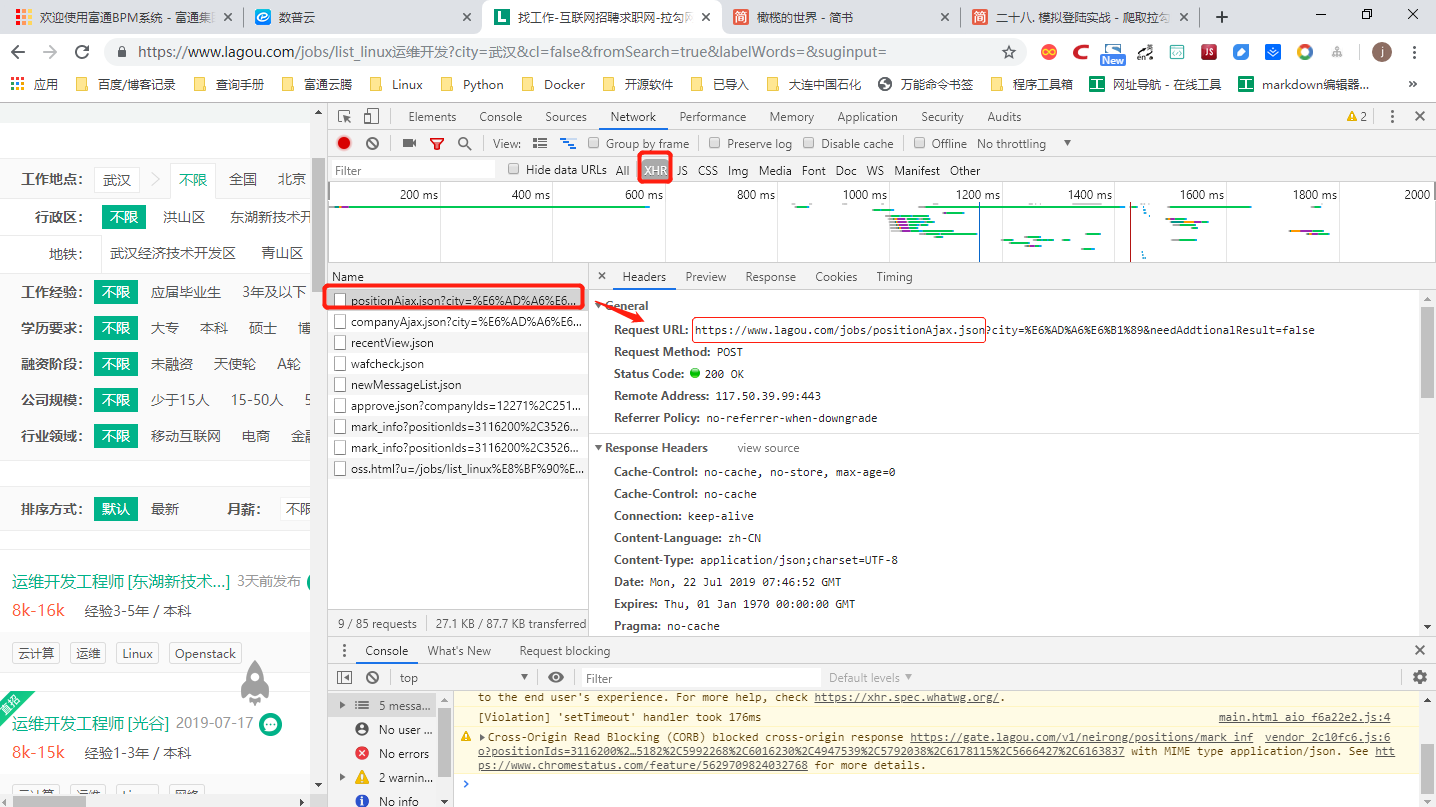Select the 洪山区 district filter
This screenshot has height=807, width=1436.
point(184,217)
